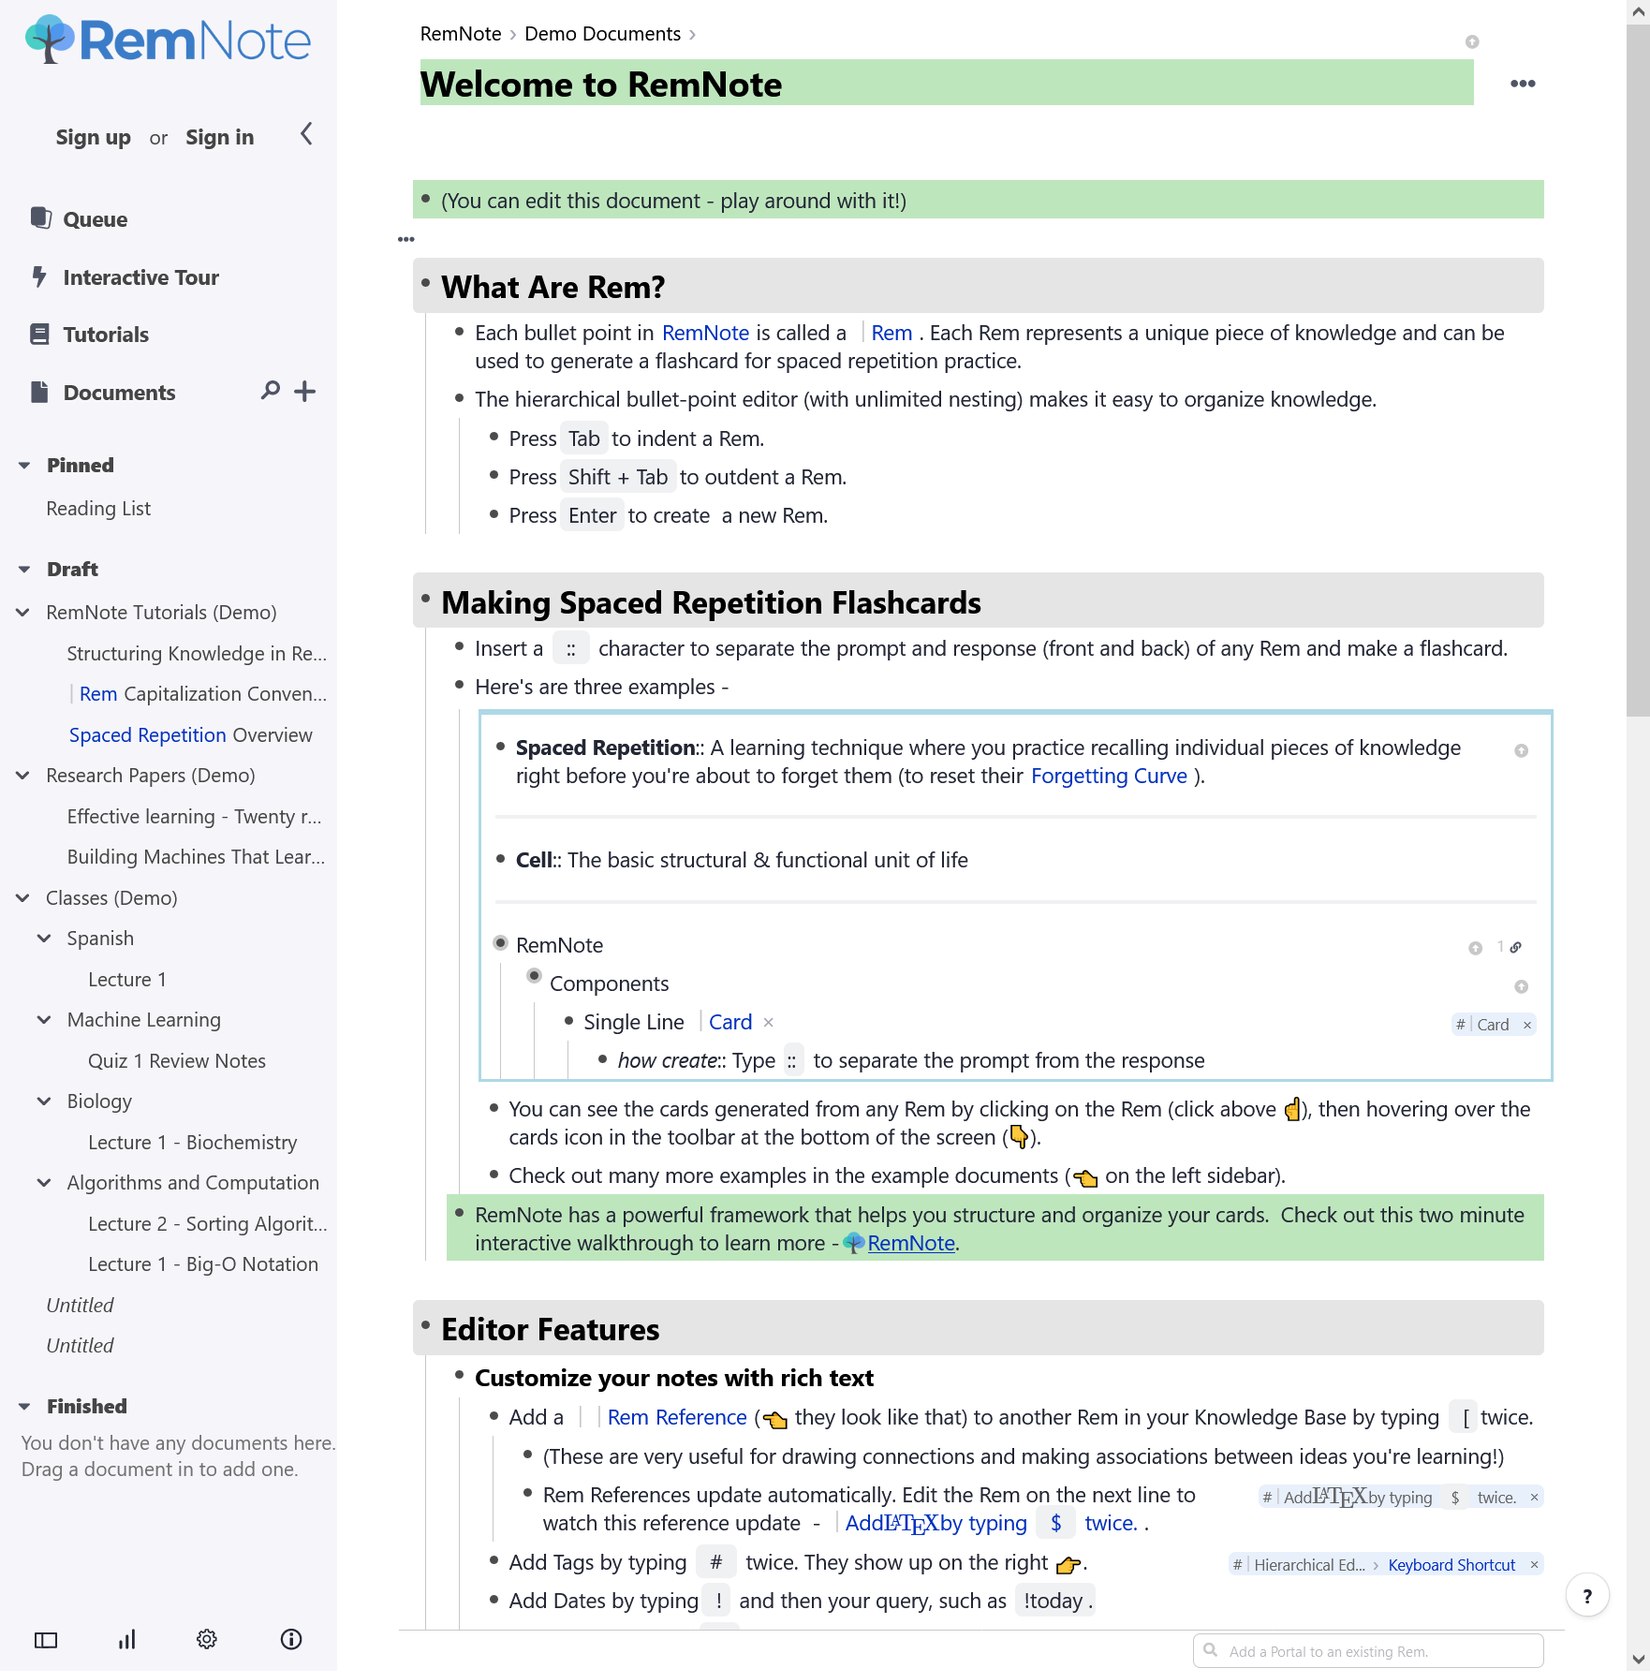Remove the Card tag using its x
This screenshot has height=1672, width=1650.
(1527, 1025)
